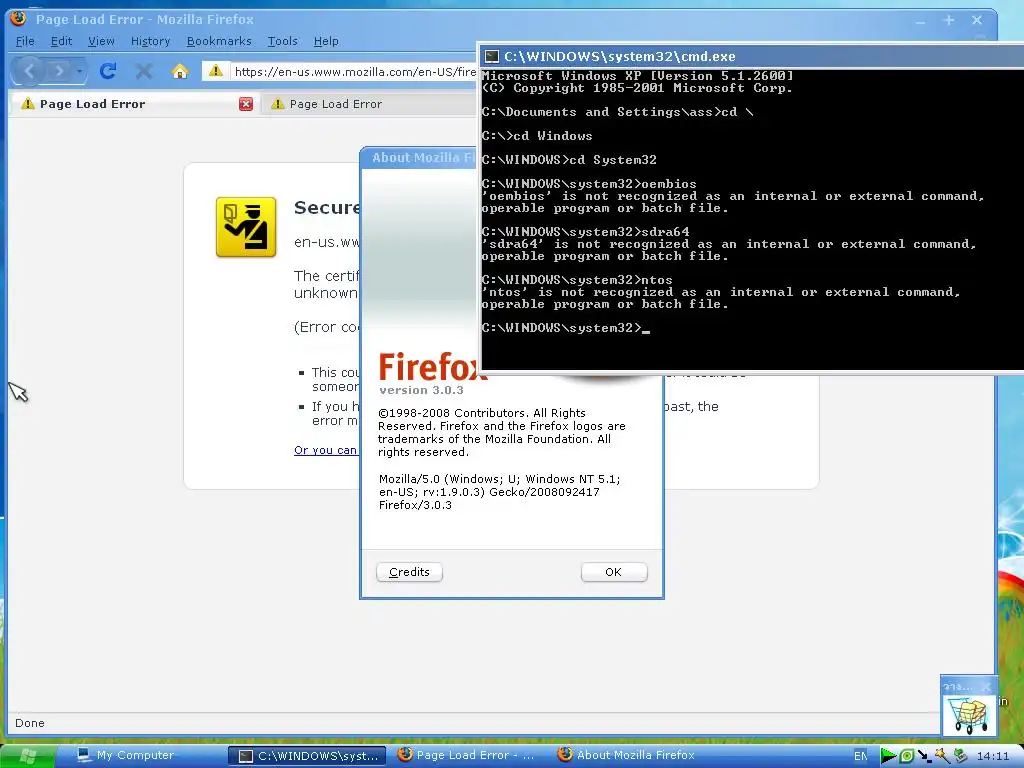
Task: Click the shopping cart widget image
Action: pos(969,715)
